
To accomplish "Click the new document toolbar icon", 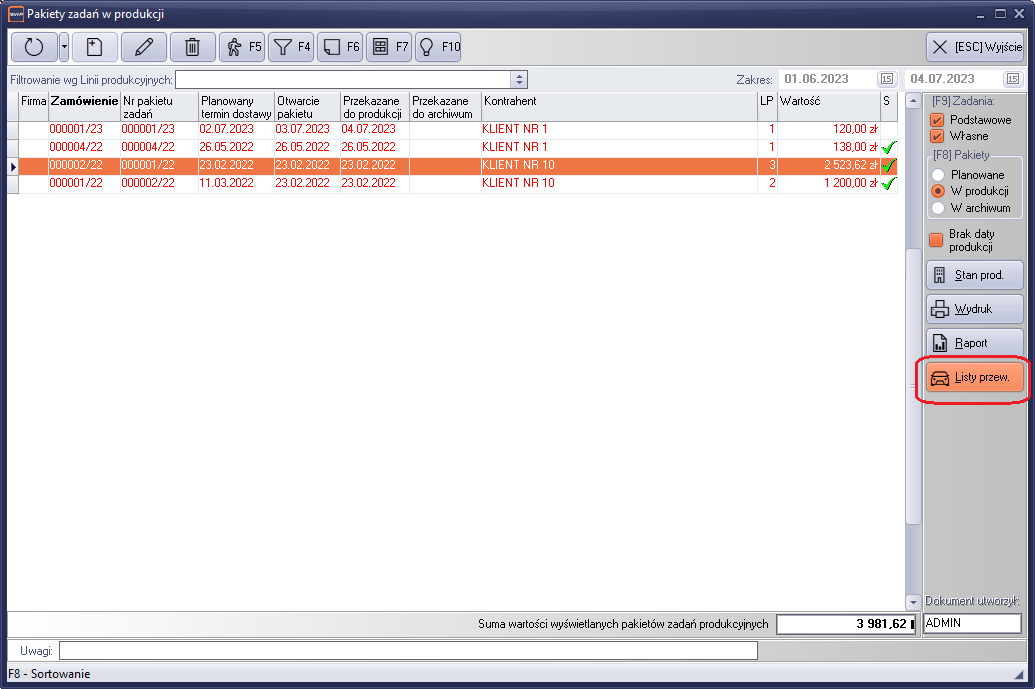I will [94, 47].
